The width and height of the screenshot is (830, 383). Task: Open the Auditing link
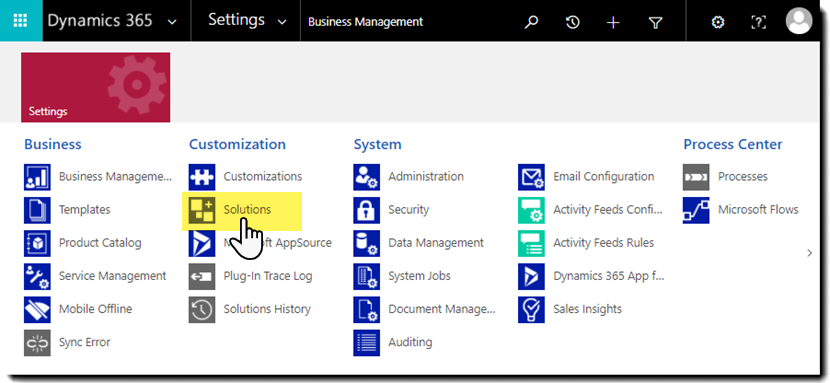(x=410, y=342)
